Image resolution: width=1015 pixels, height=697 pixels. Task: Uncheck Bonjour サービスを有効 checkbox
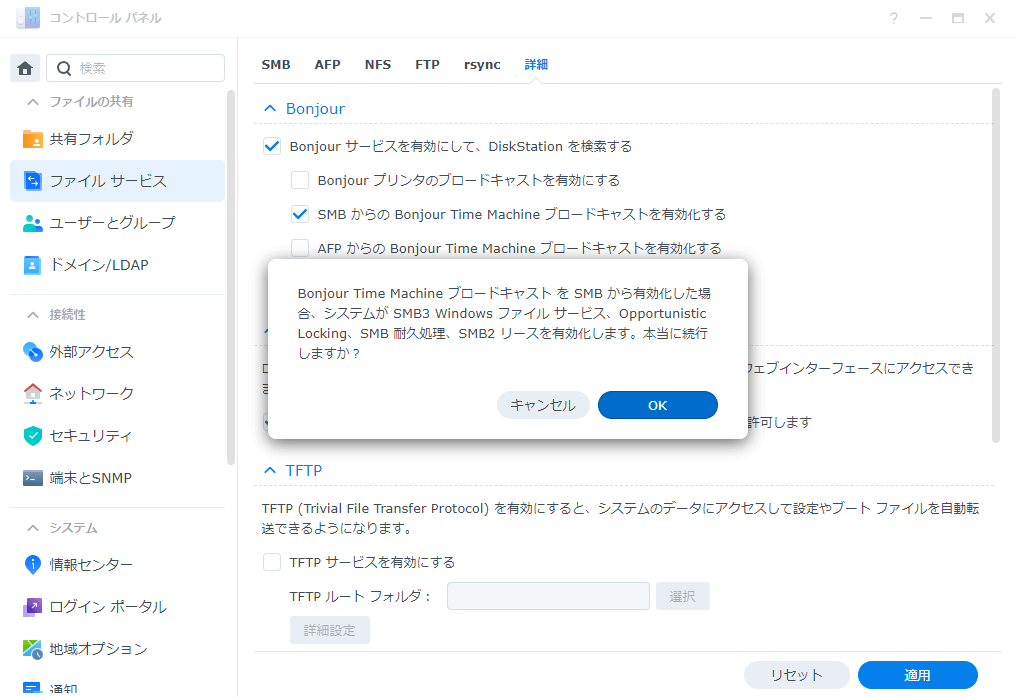[272, 146]
